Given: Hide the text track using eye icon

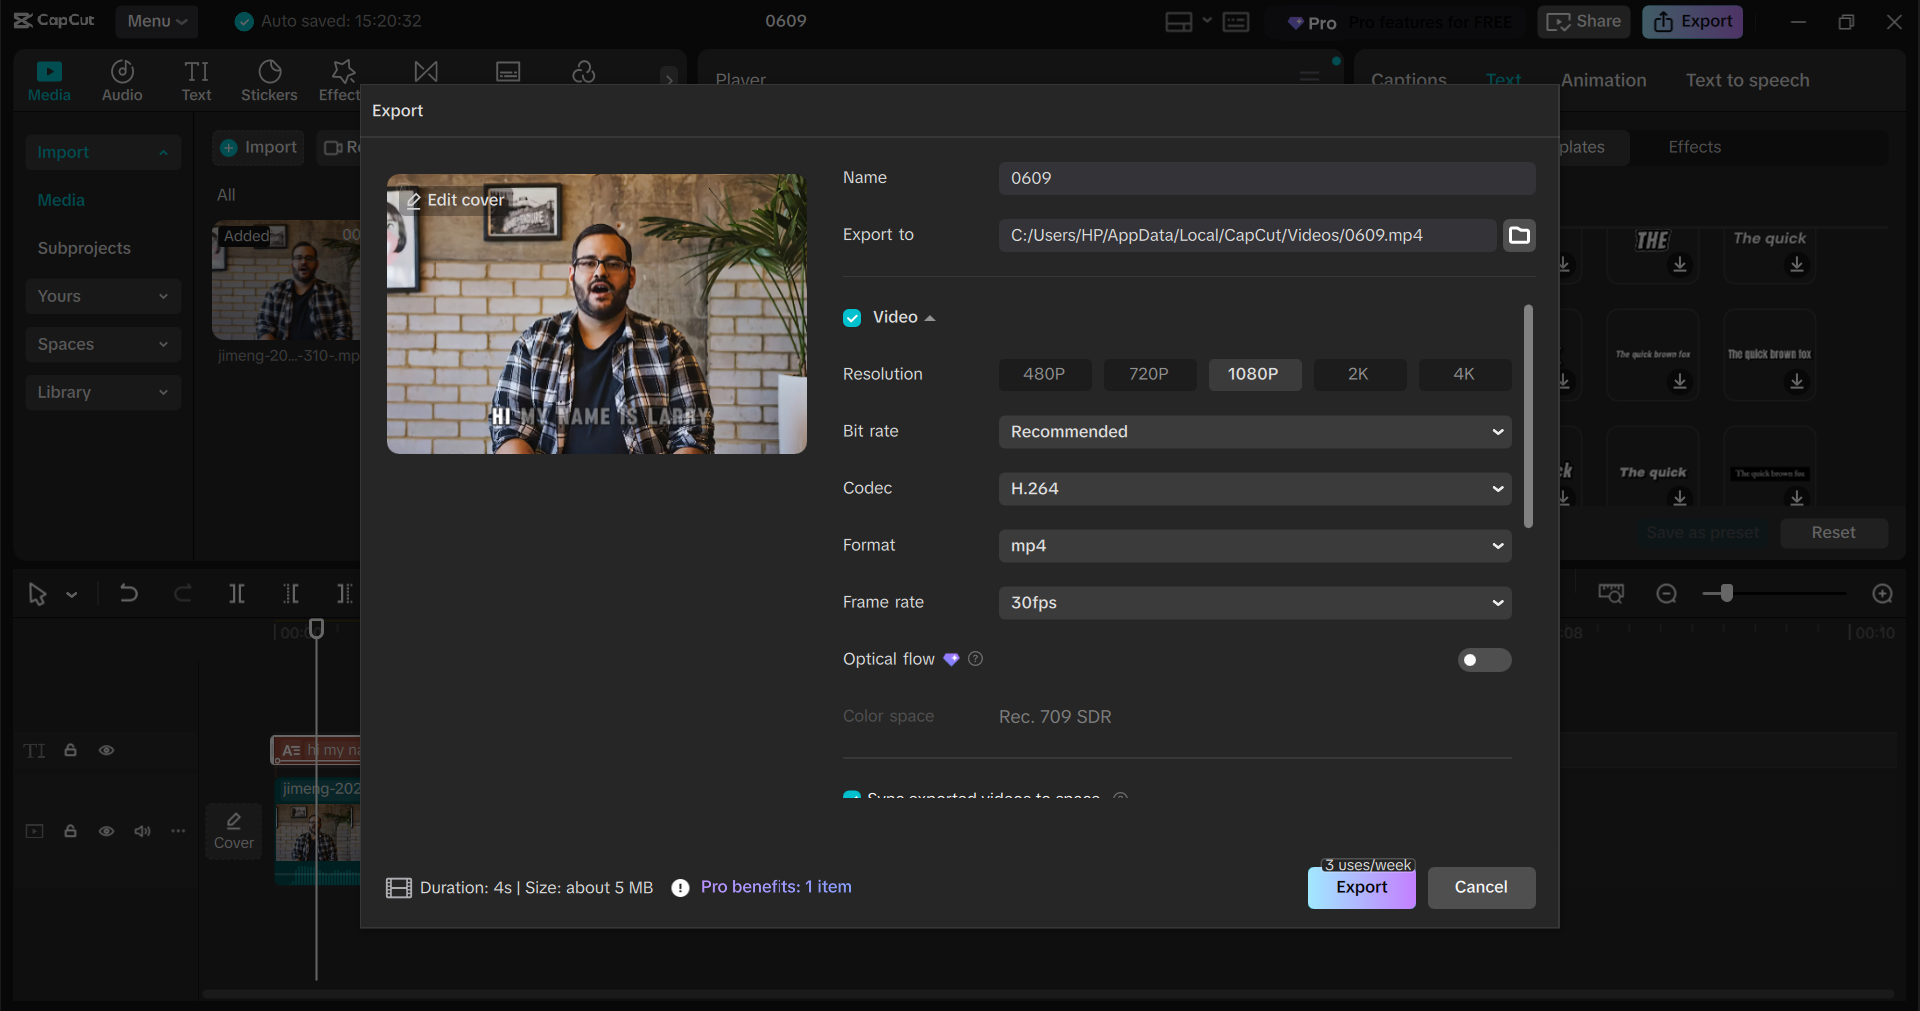Looking at the screenshot, I should pos(106,750).
